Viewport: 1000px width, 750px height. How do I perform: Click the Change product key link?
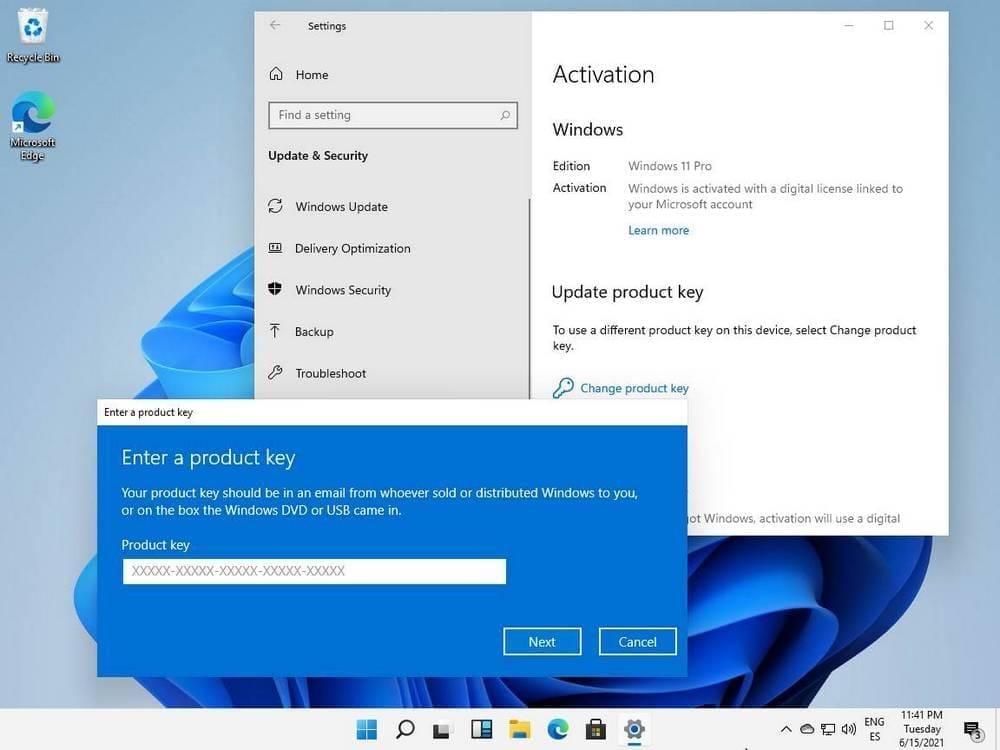tap(634, 388)
